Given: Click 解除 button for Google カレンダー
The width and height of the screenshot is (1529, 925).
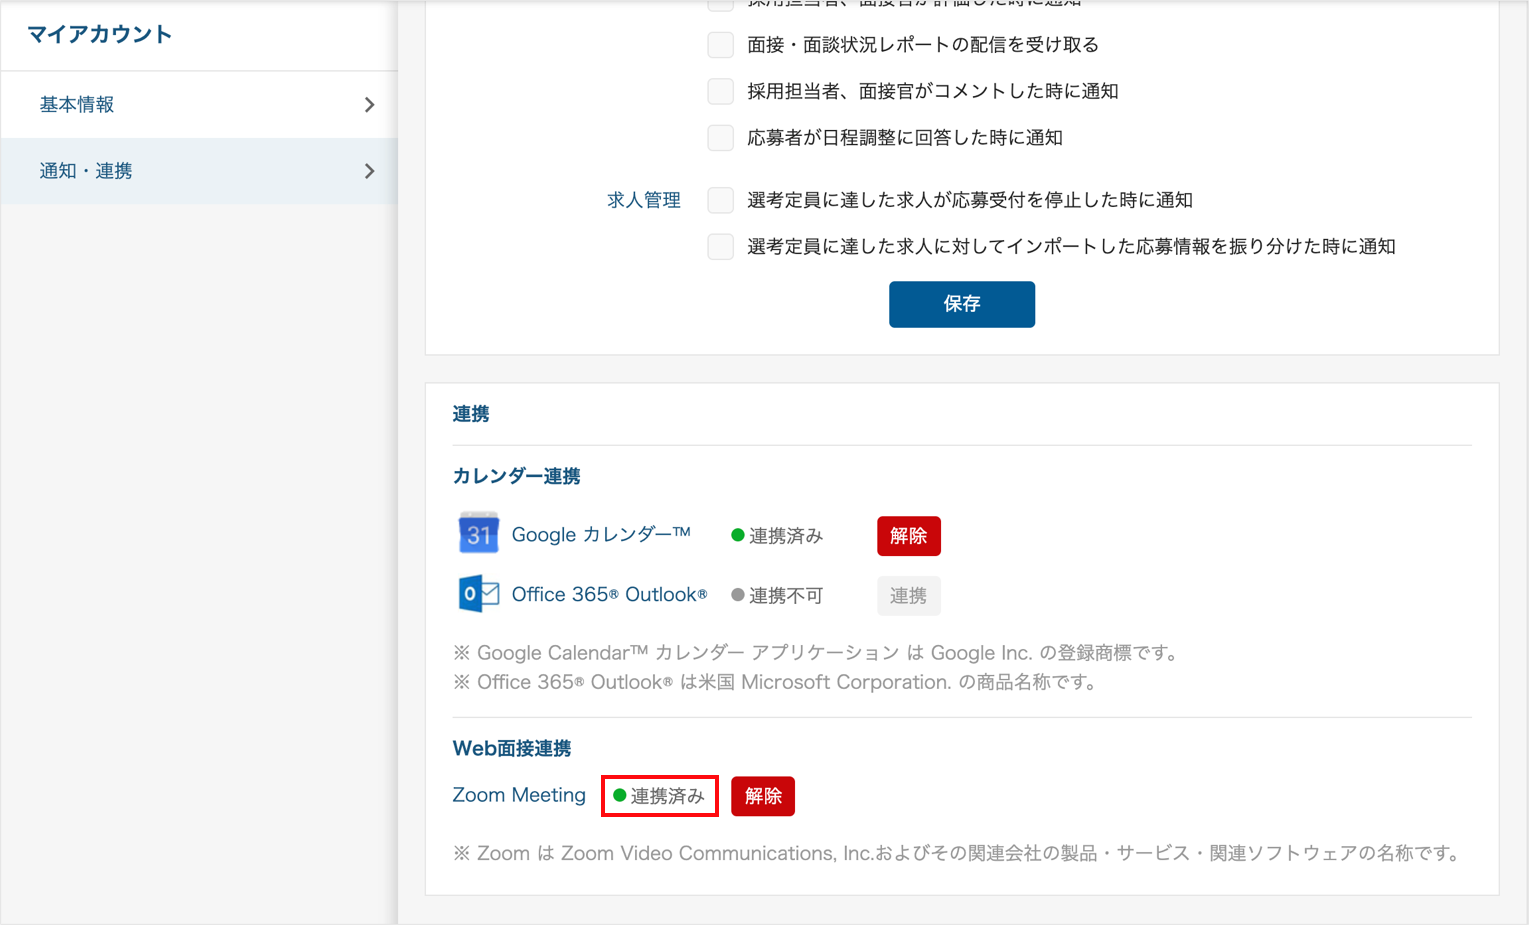Looking at the screenshot, I should (x=909, y=536).
